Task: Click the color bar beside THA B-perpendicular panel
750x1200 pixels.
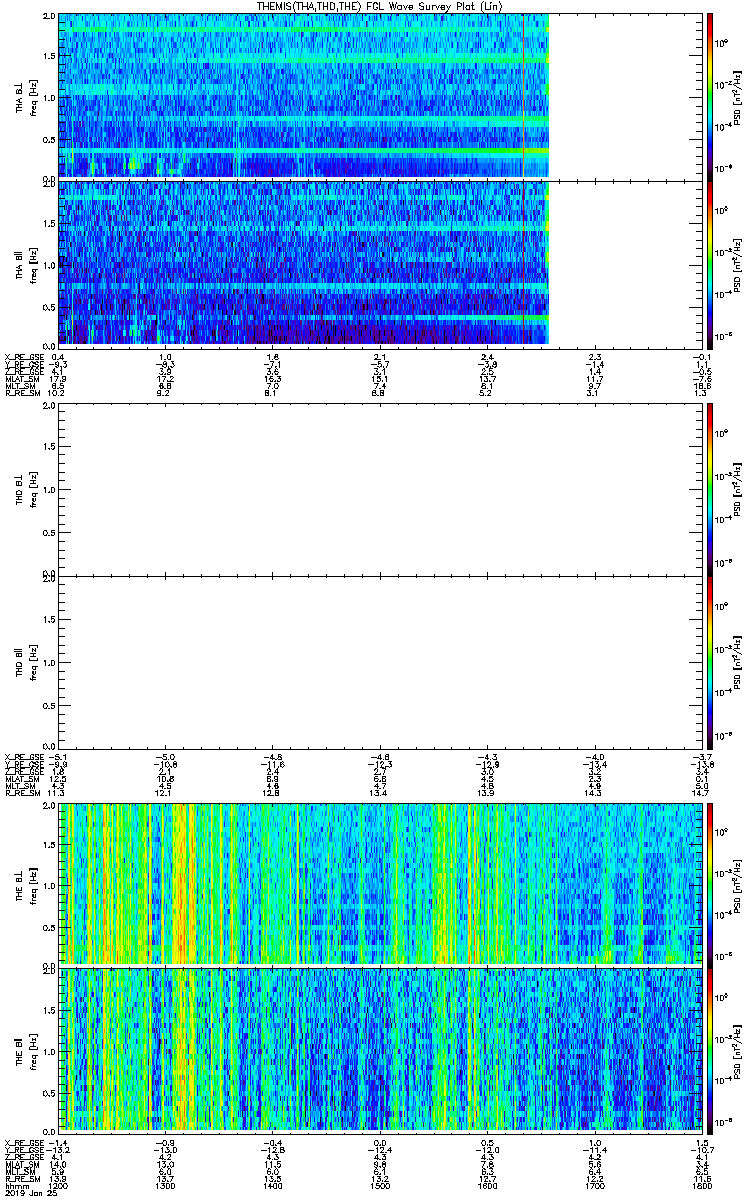Action: 711,95
